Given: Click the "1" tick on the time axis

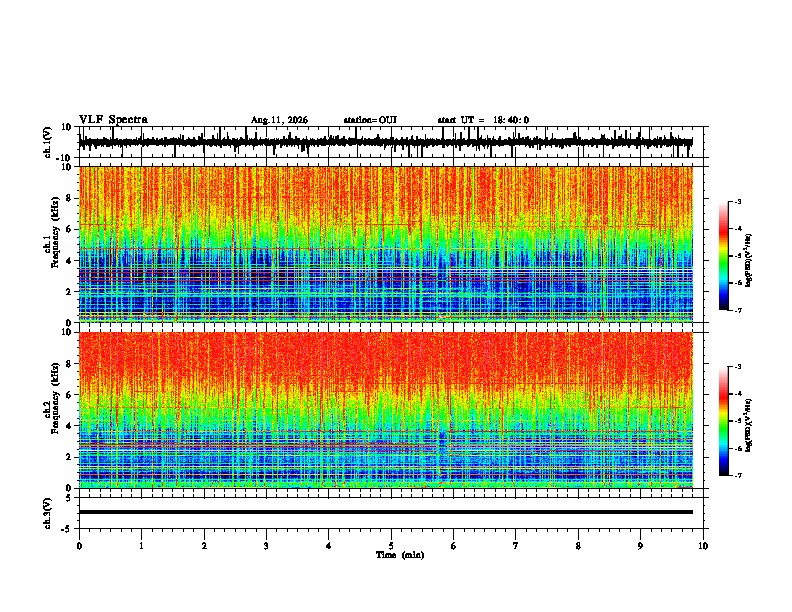Looking at the screenshot, I should 141,546.
